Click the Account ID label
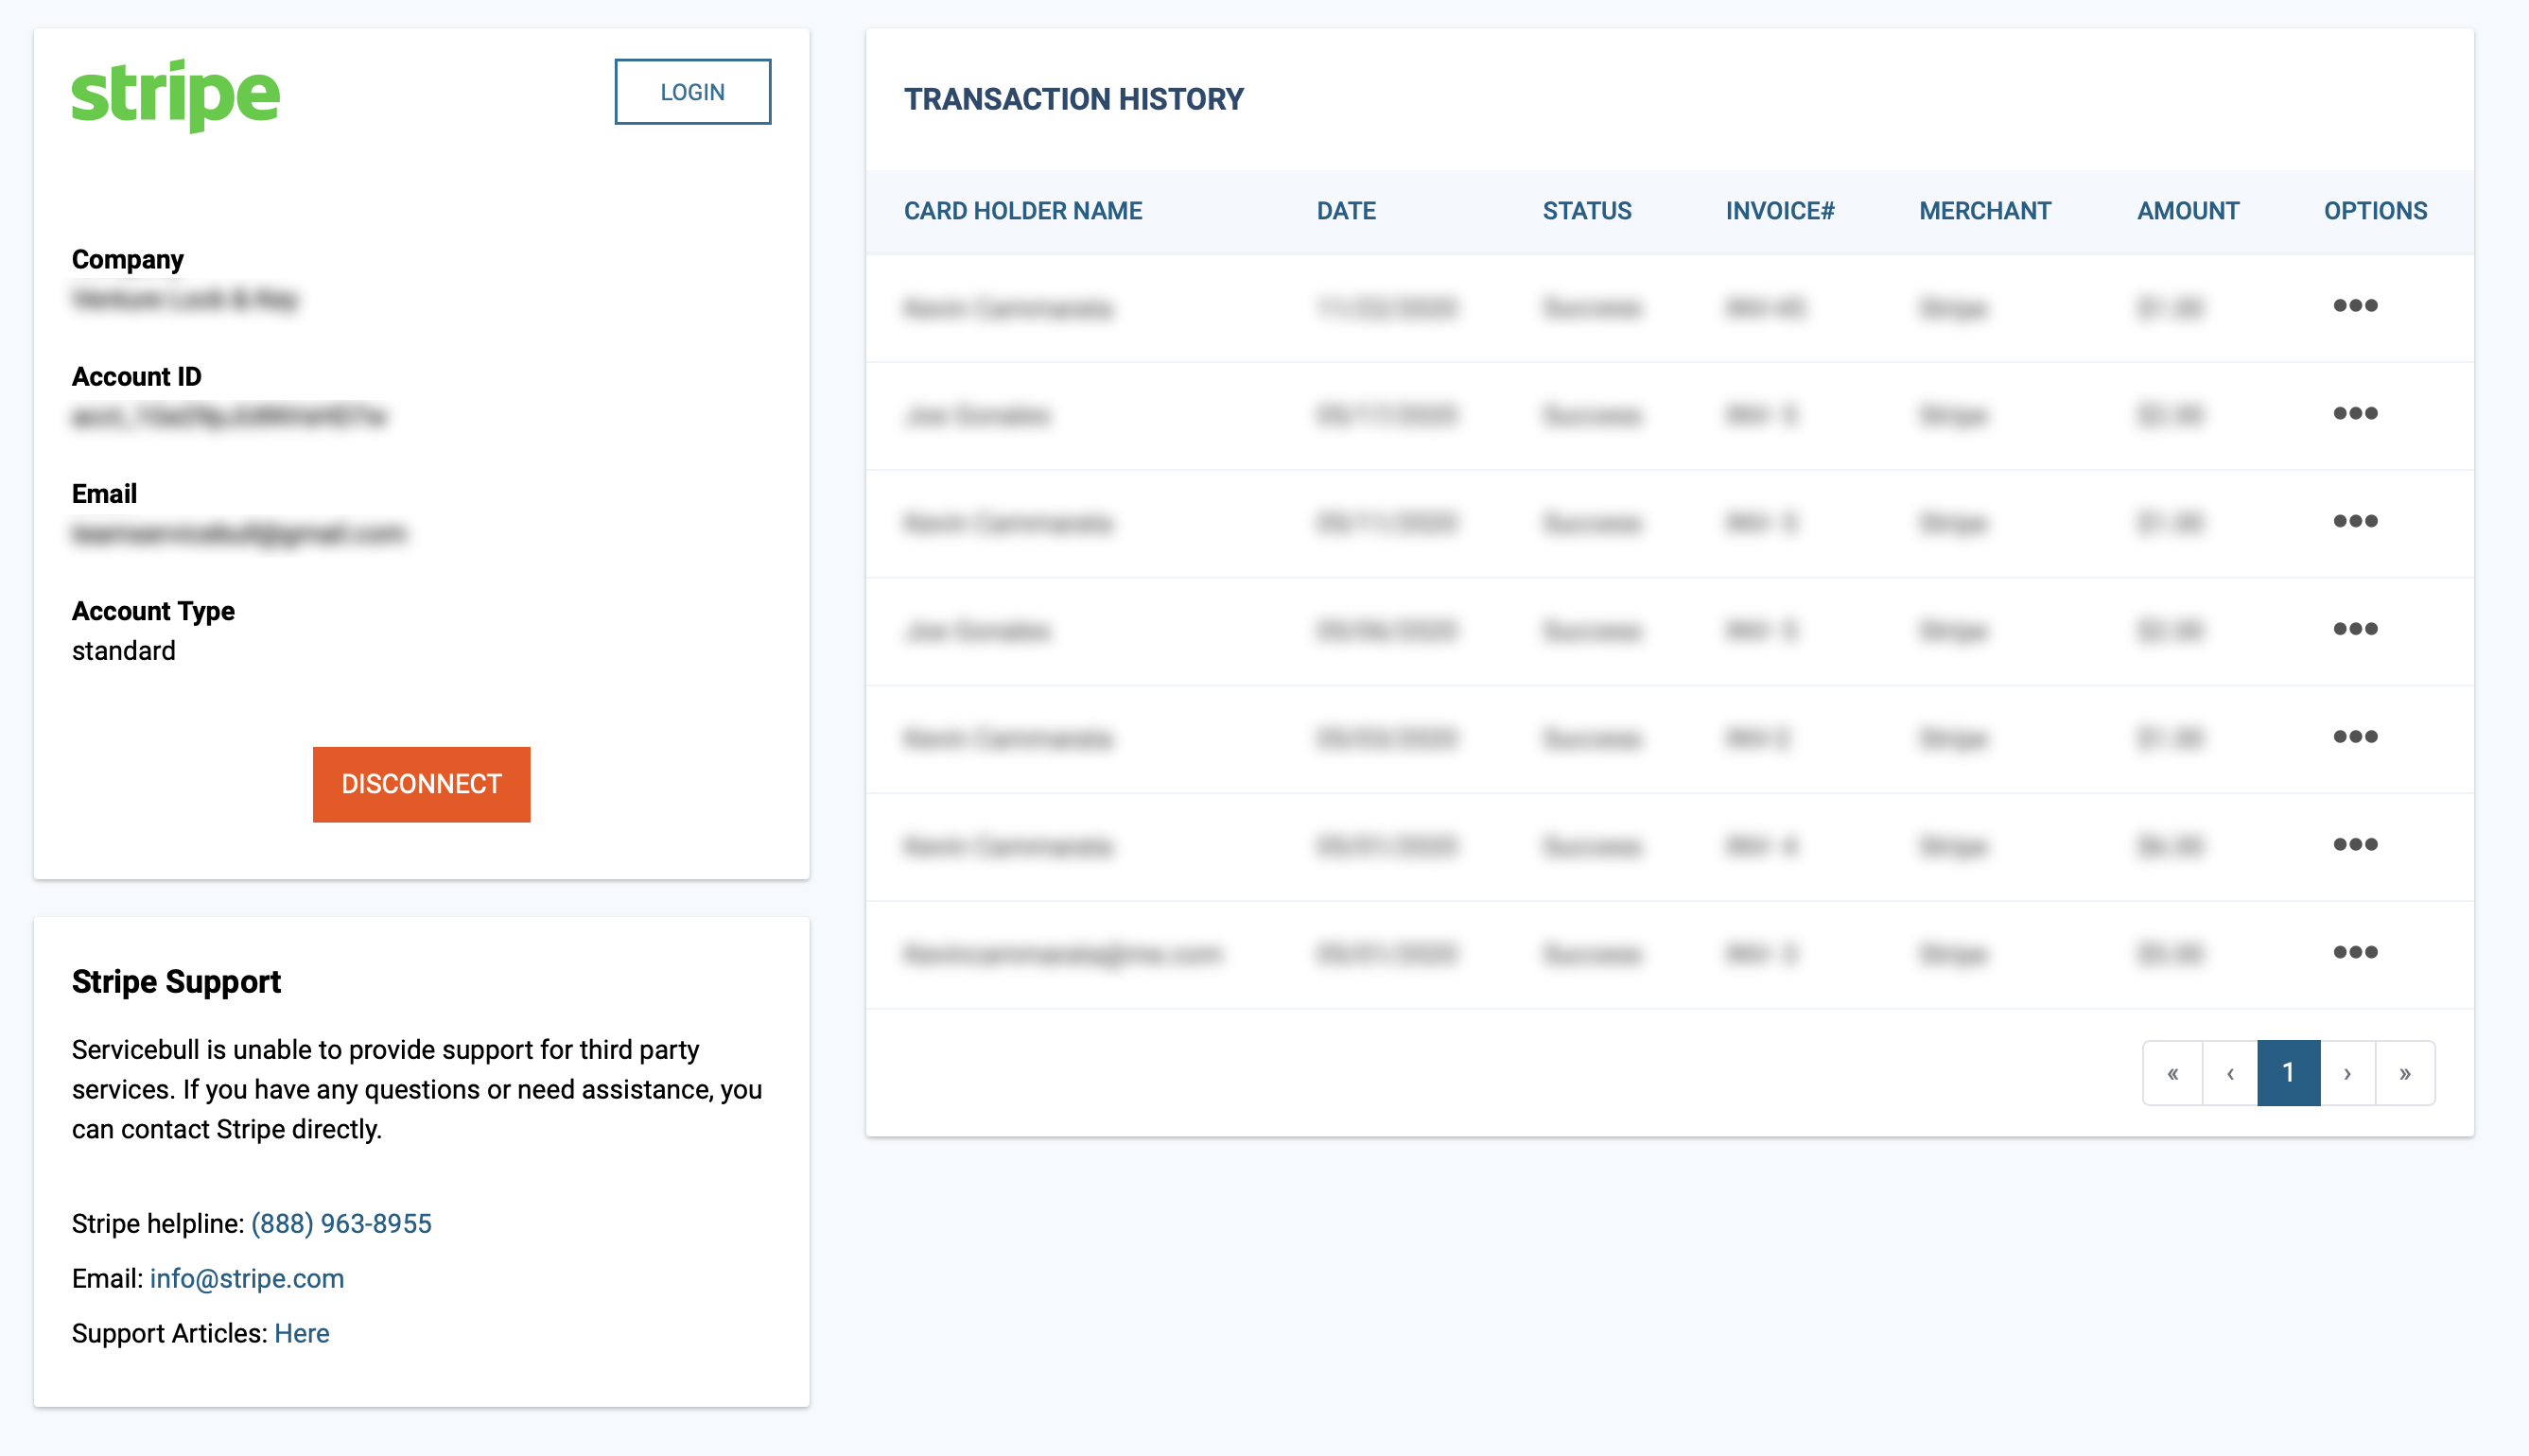 pyautogui.click(x=137, y=377)
